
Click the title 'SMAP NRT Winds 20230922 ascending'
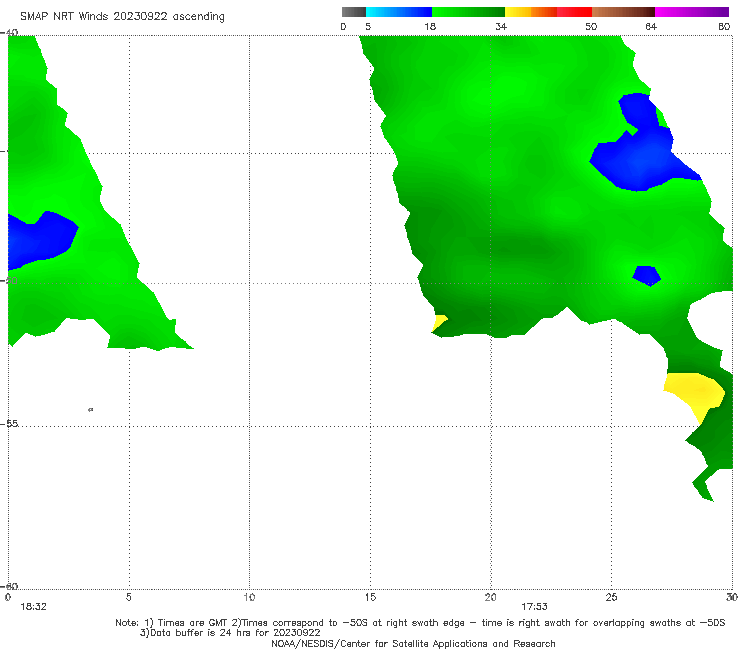[x=122, y=16]
